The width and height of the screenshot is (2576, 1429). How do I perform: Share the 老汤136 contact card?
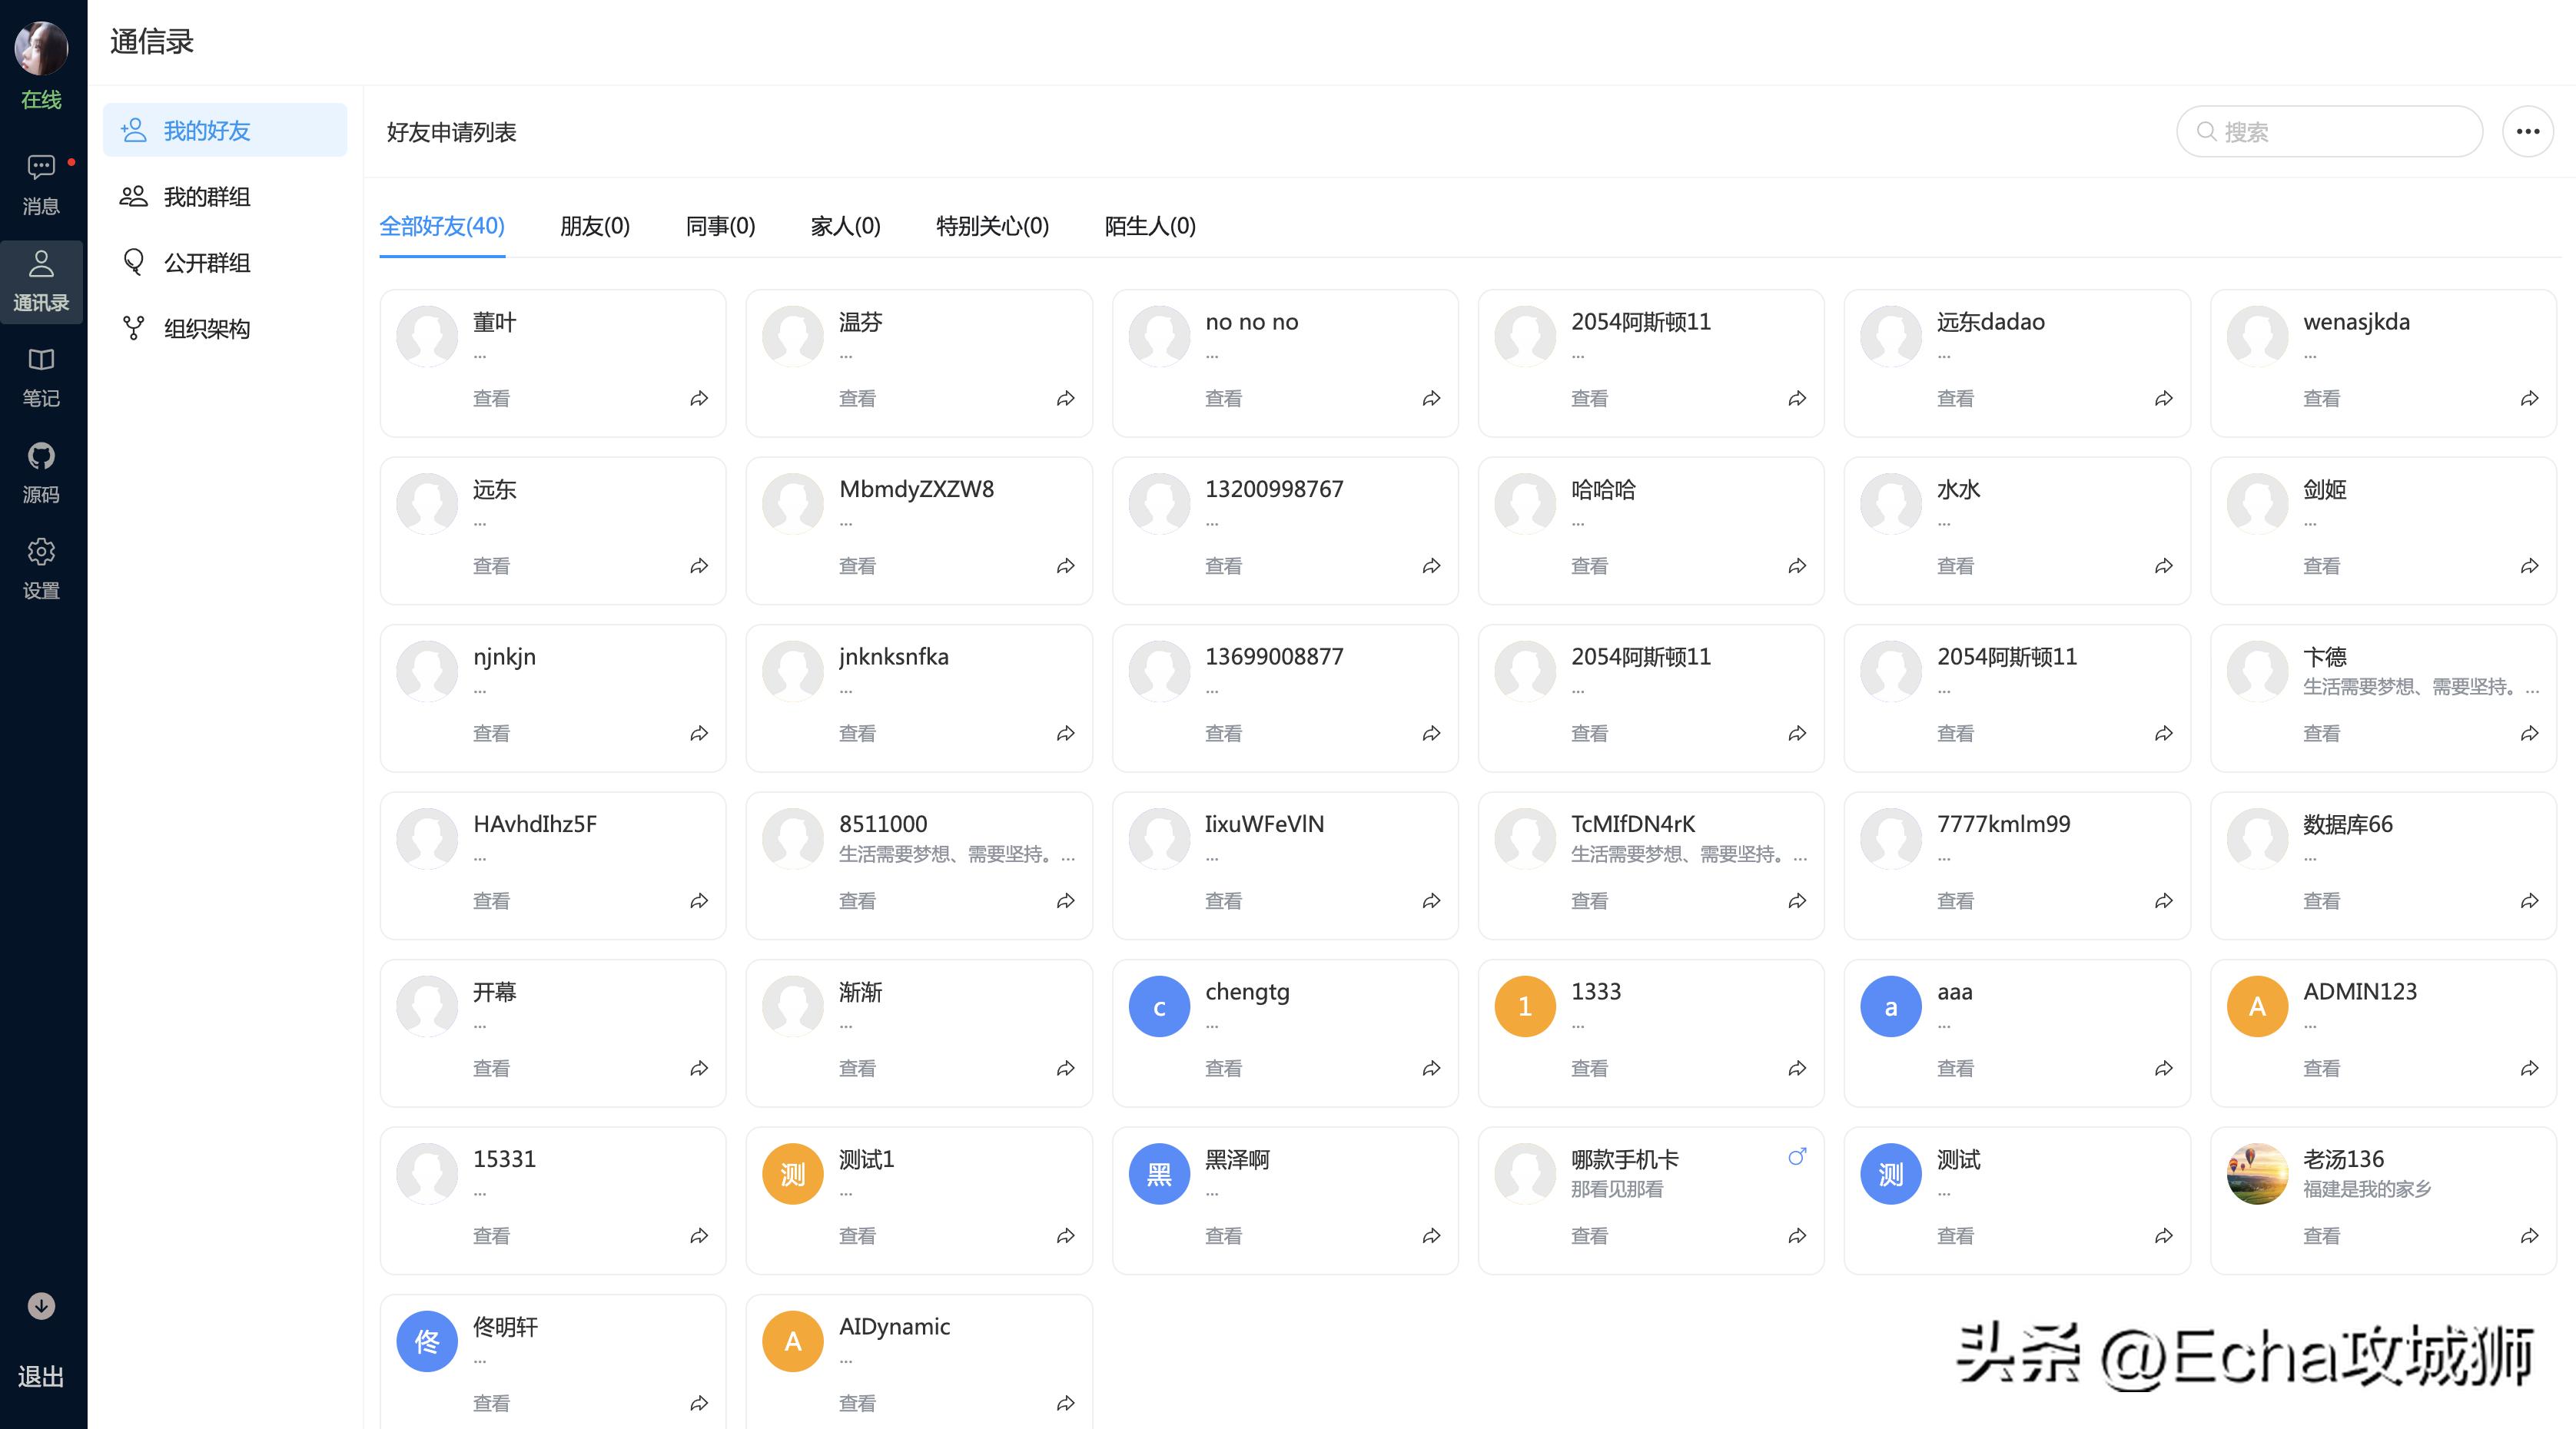(2529, 1236)
